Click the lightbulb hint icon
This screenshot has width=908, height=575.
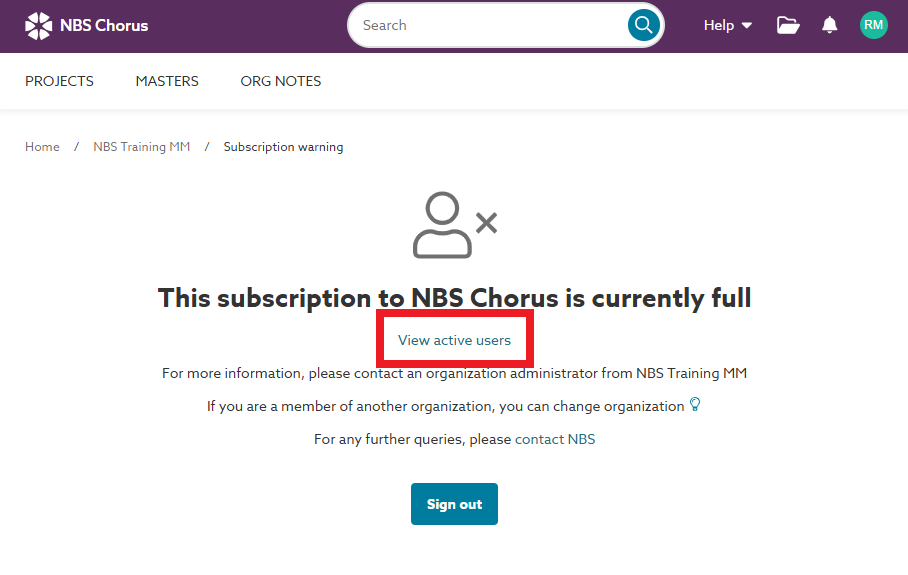click(695, 404)
